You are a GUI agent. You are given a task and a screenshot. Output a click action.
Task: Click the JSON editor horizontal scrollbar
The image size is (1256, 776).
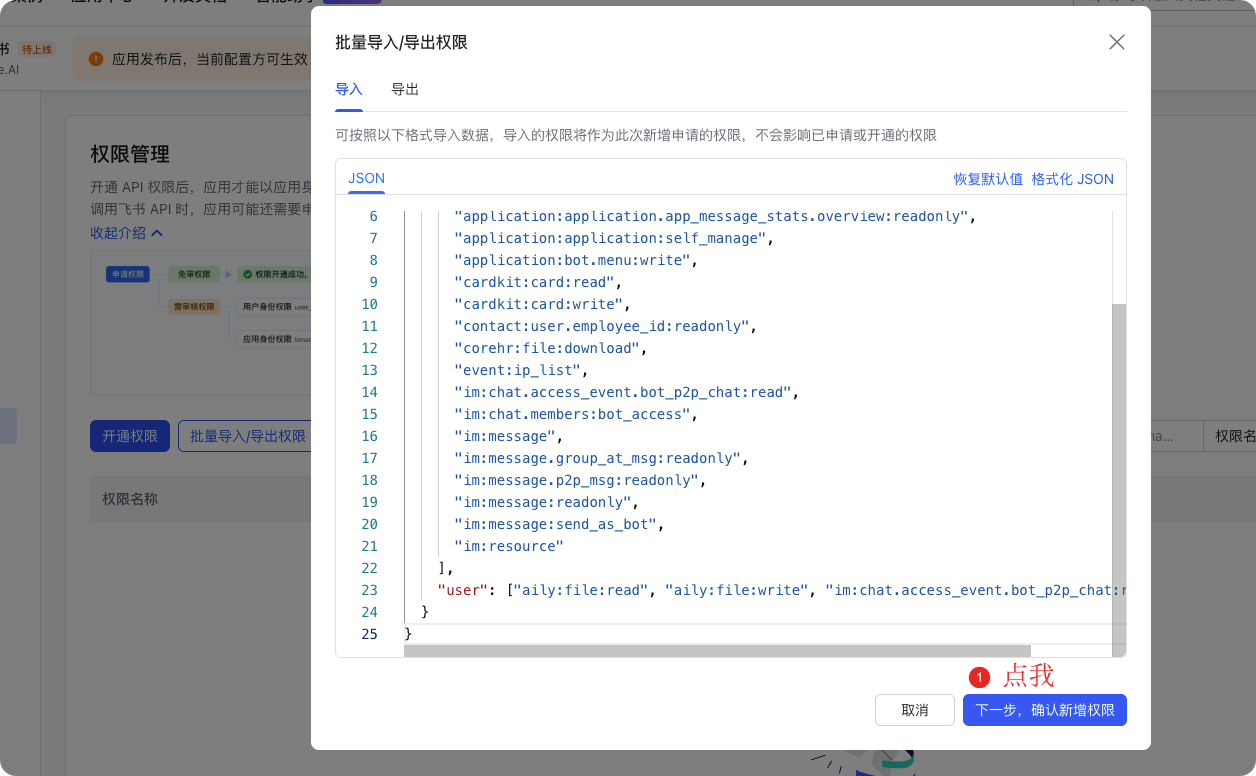pyautogui.click(x=716, y=651)
